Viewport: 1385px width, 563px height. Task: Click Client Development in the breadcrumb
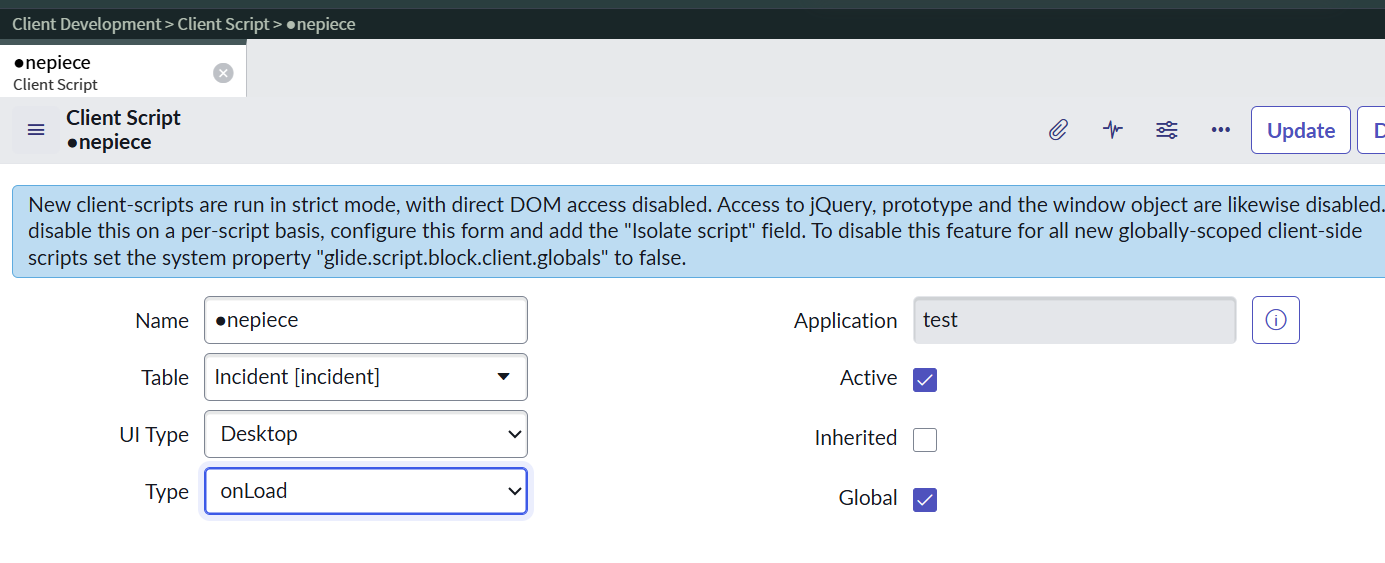pos(86,24)
